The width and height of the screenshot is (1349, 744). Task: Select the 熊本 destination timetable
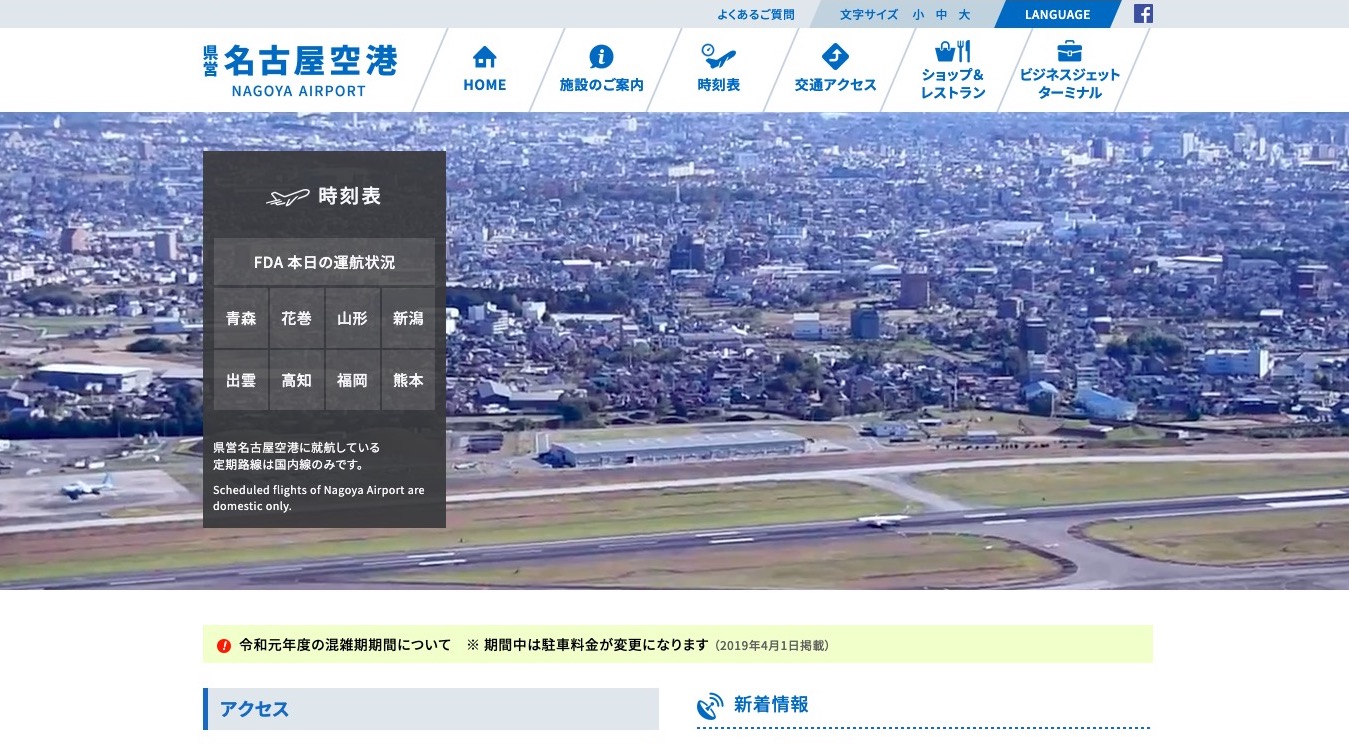click(408, 381)
